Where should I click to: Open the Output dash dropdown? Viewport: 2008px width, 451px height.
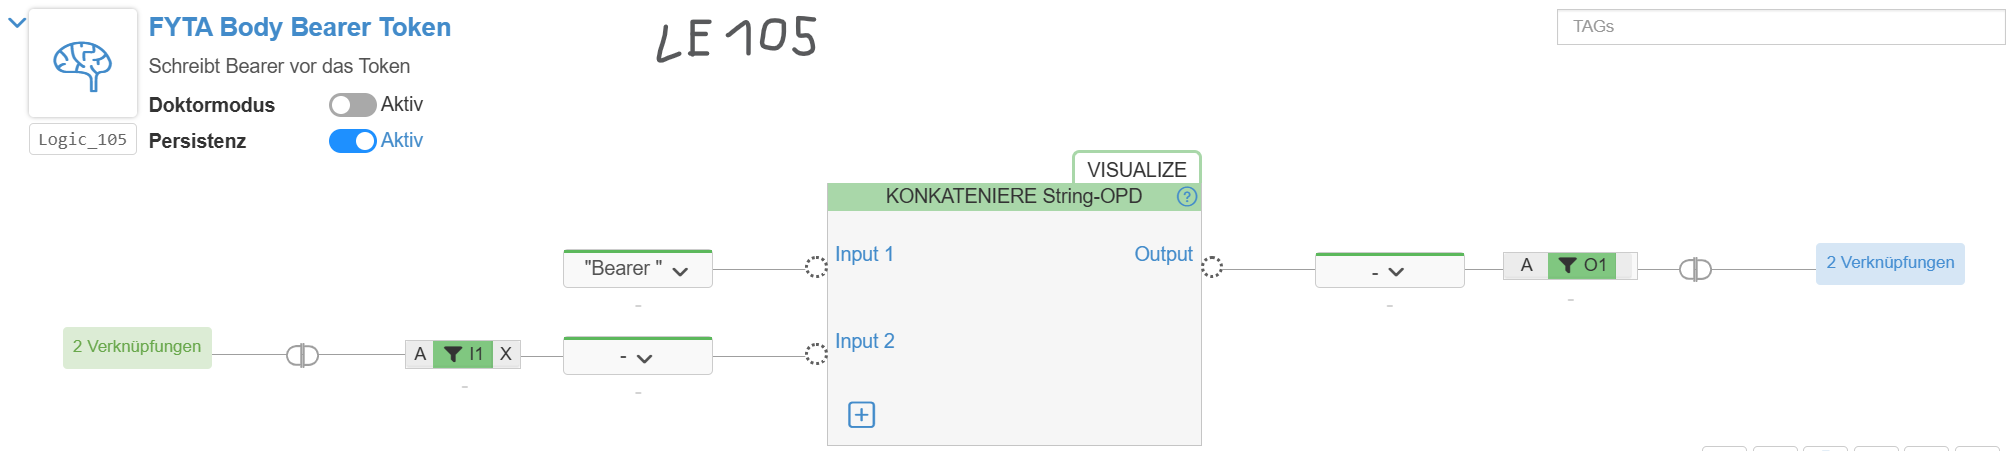click(1389, 271)
